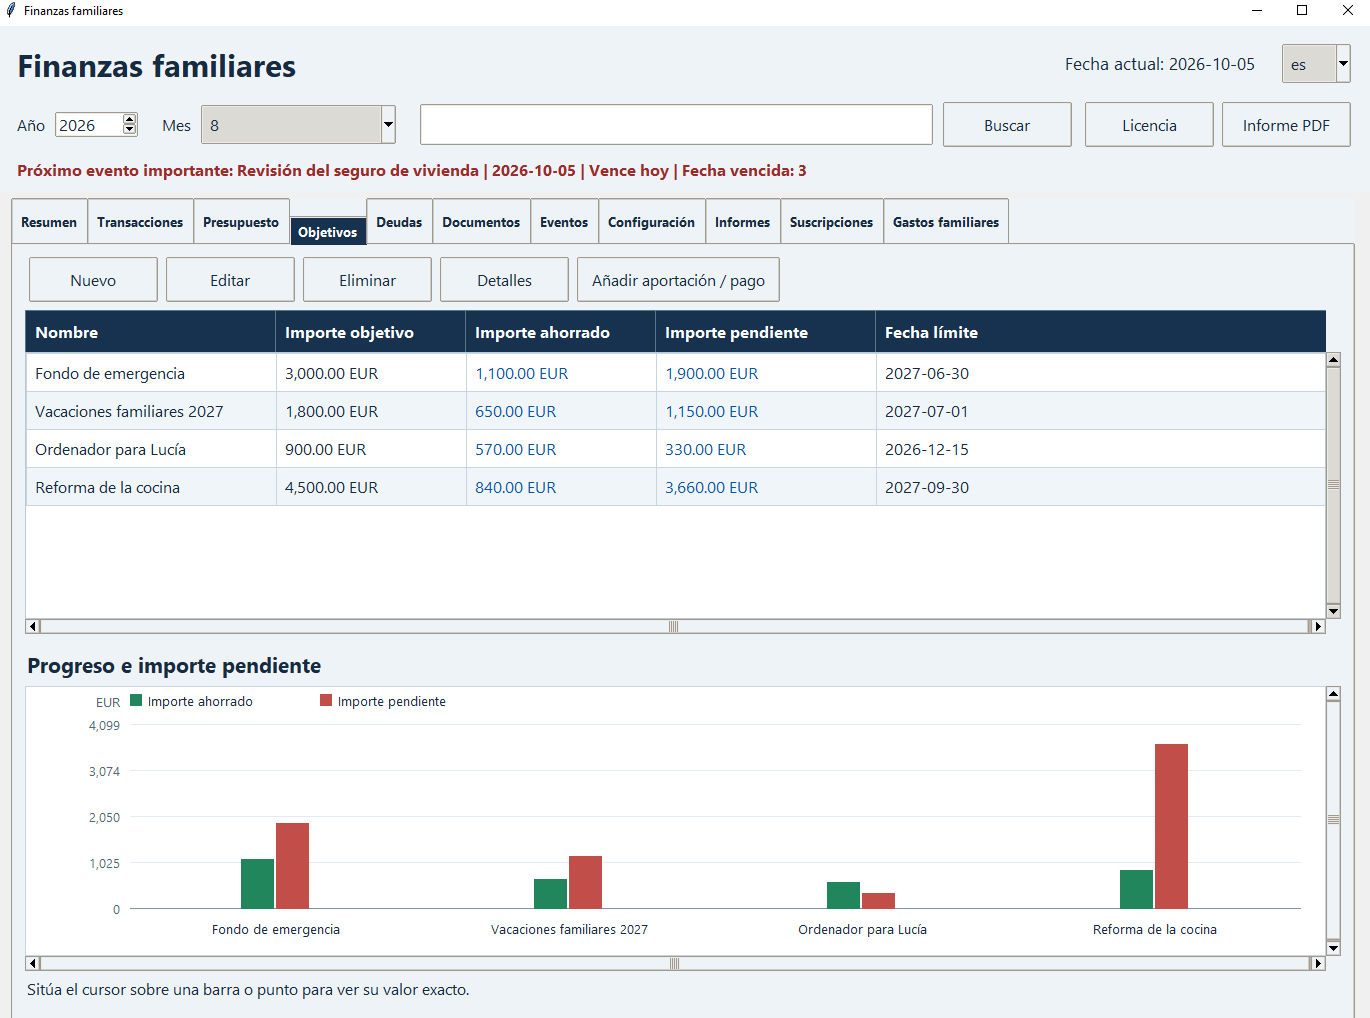Sort by Importe objetivo column header
This screenshot has height=1018, width=1370.
click(370, 332)
